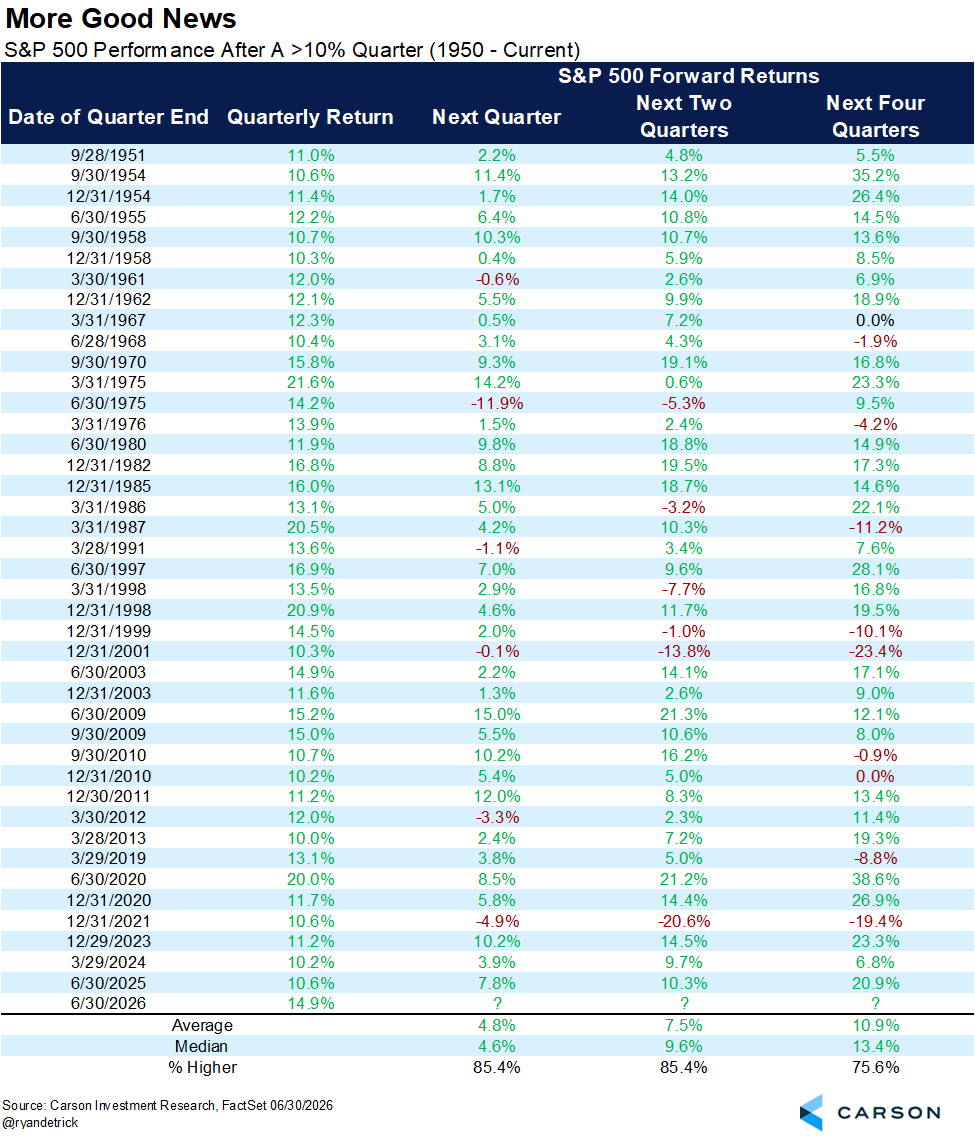Click the @ryandetrick handle

pyautogui.click(x=40, y=1123)
